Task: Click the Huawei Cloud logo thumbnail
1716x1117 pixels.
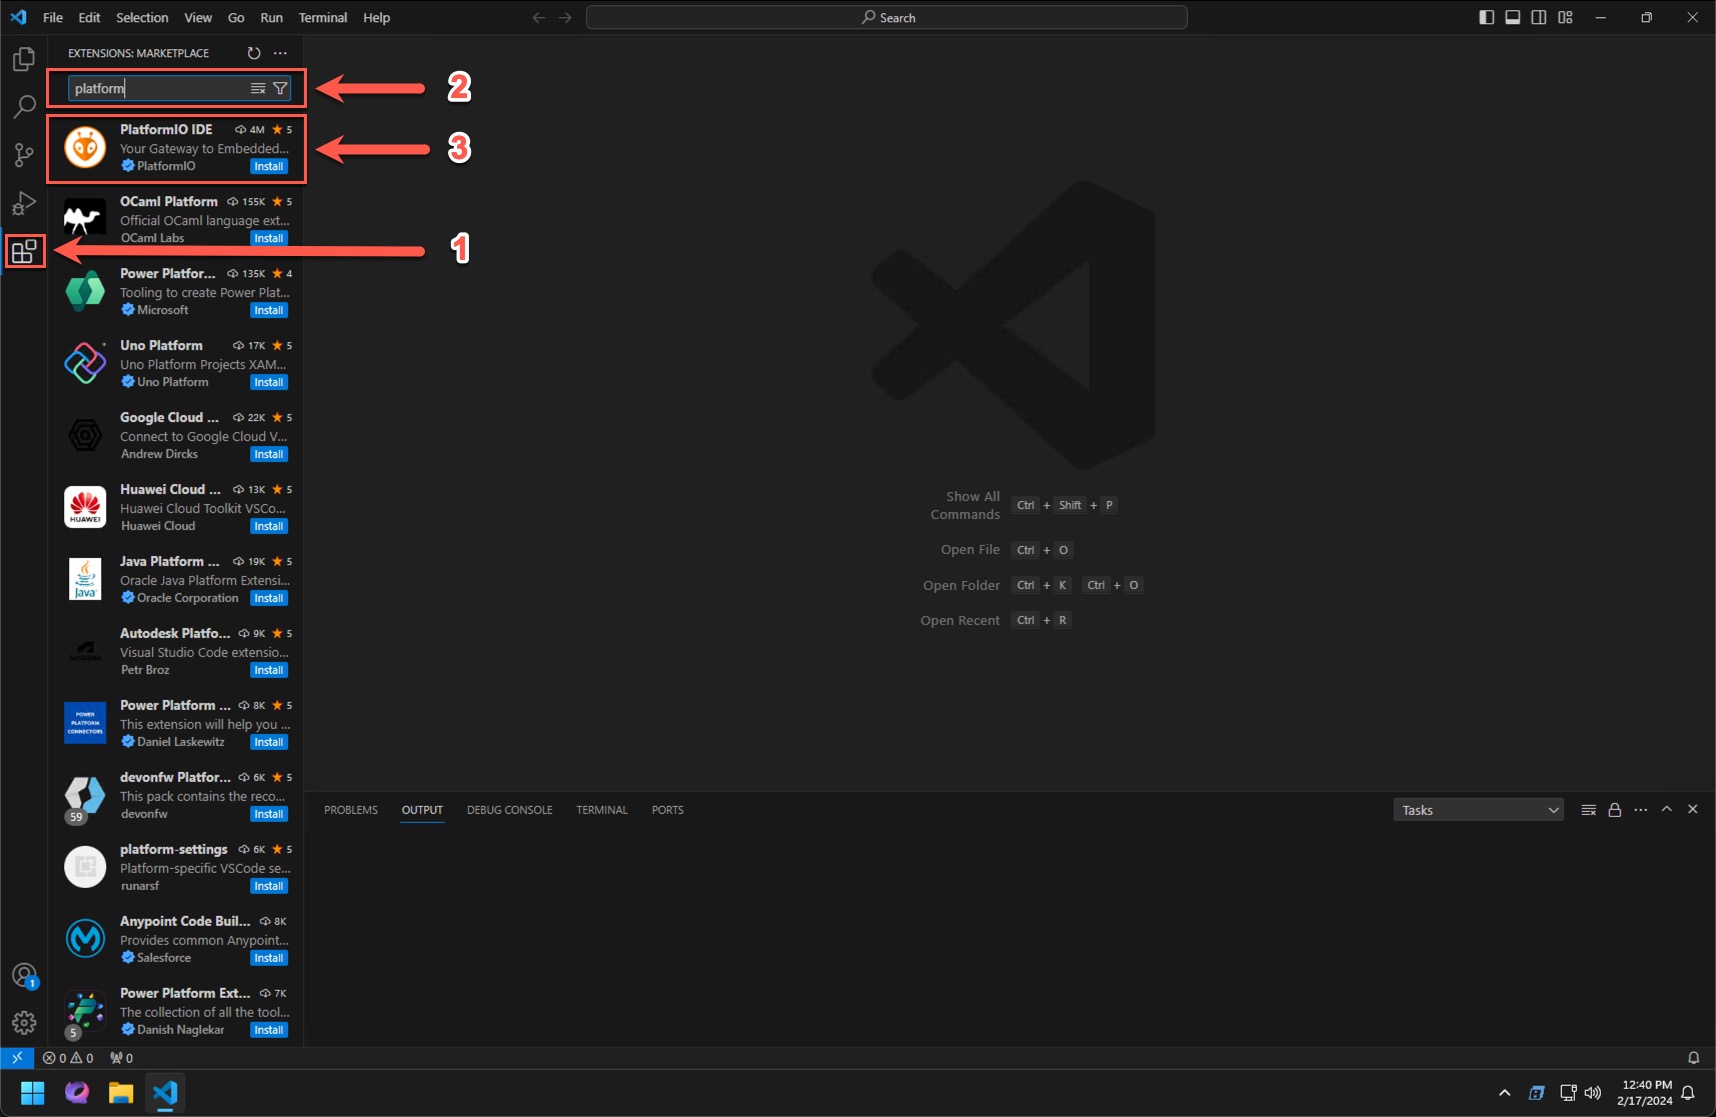Action: pyautogui.click(x=85, y=507)
